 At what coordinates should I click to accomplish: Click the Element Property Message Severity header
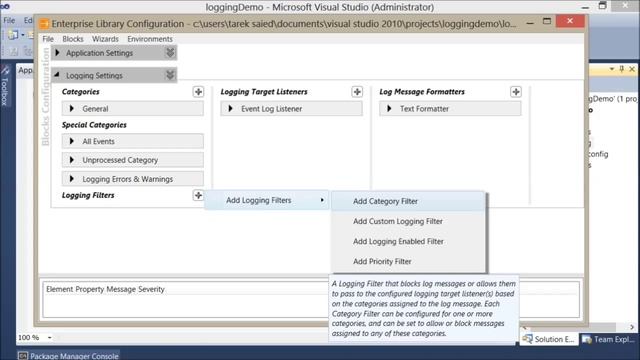[x=105, y=289]
